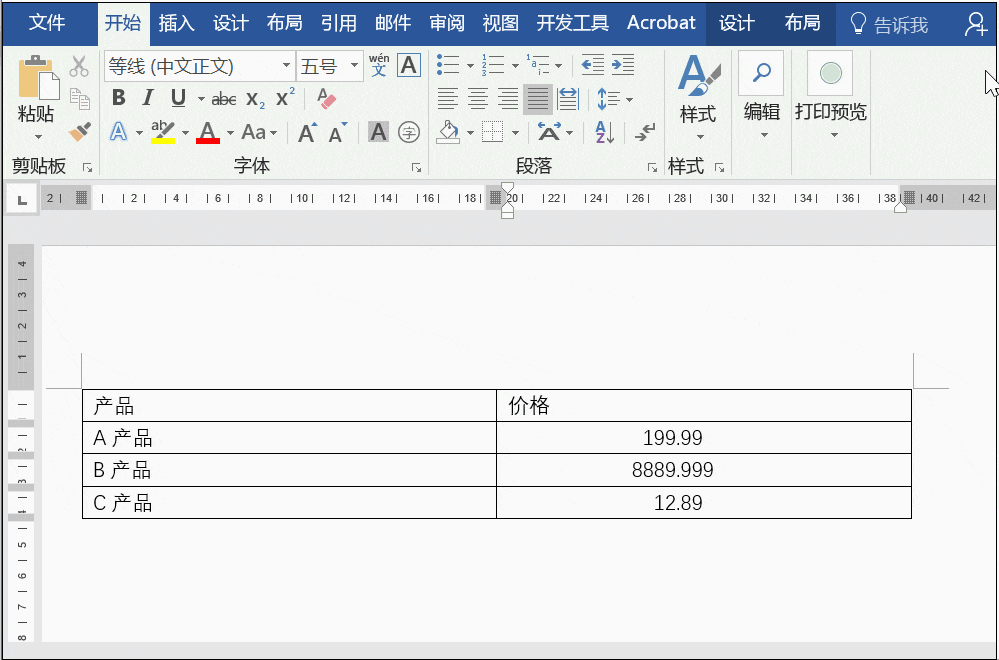This screenshot has width=999, height=660.
Task: Show paragraph marks icon
Action: point(645,133)
